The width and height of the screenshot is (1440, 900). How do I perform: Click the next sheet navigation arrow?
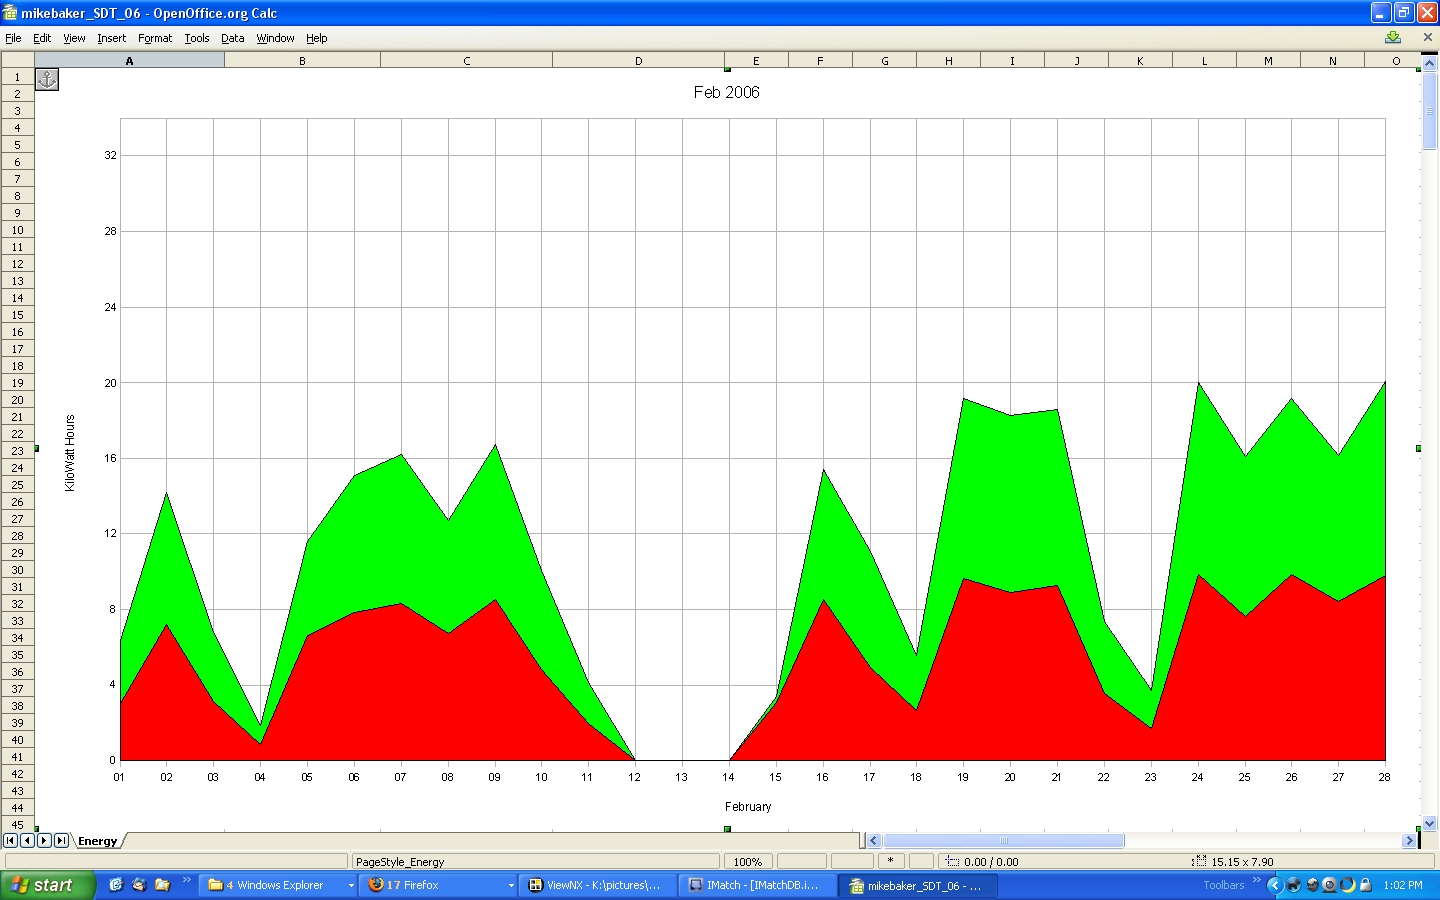44,841
